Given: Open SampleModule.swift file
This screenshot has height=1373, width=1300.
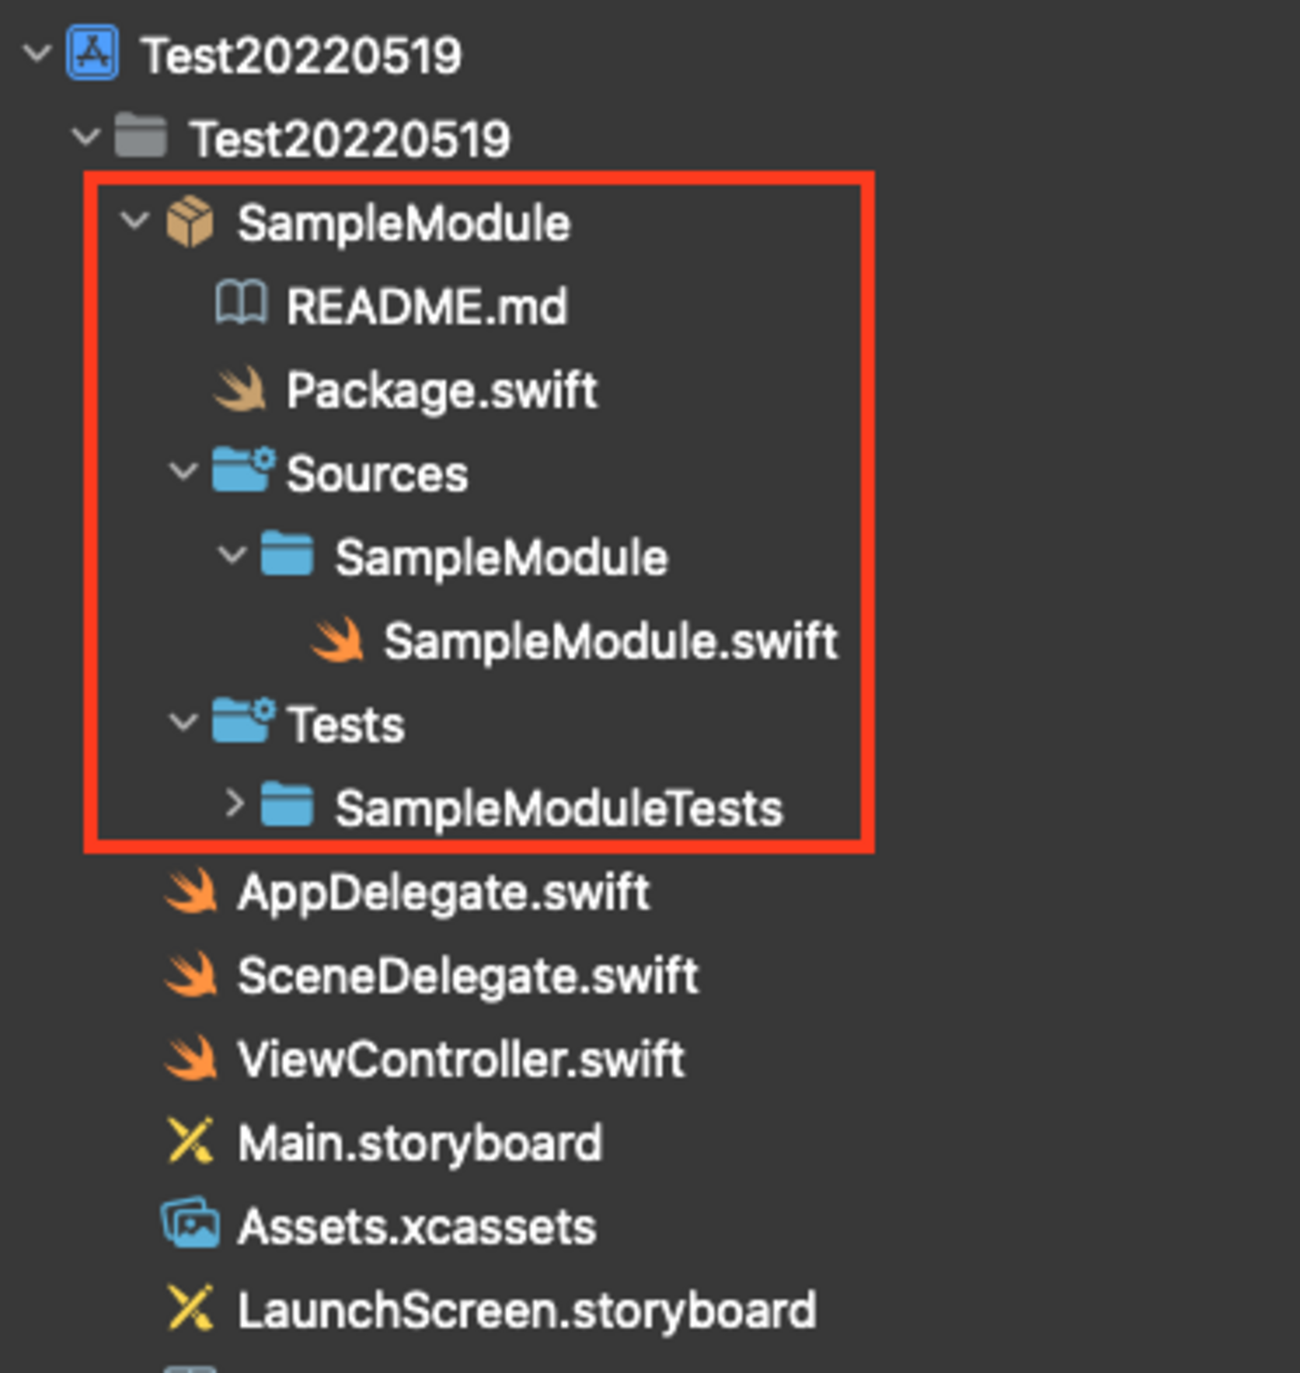Looking at the screenshot, I should tap(610, 641).
